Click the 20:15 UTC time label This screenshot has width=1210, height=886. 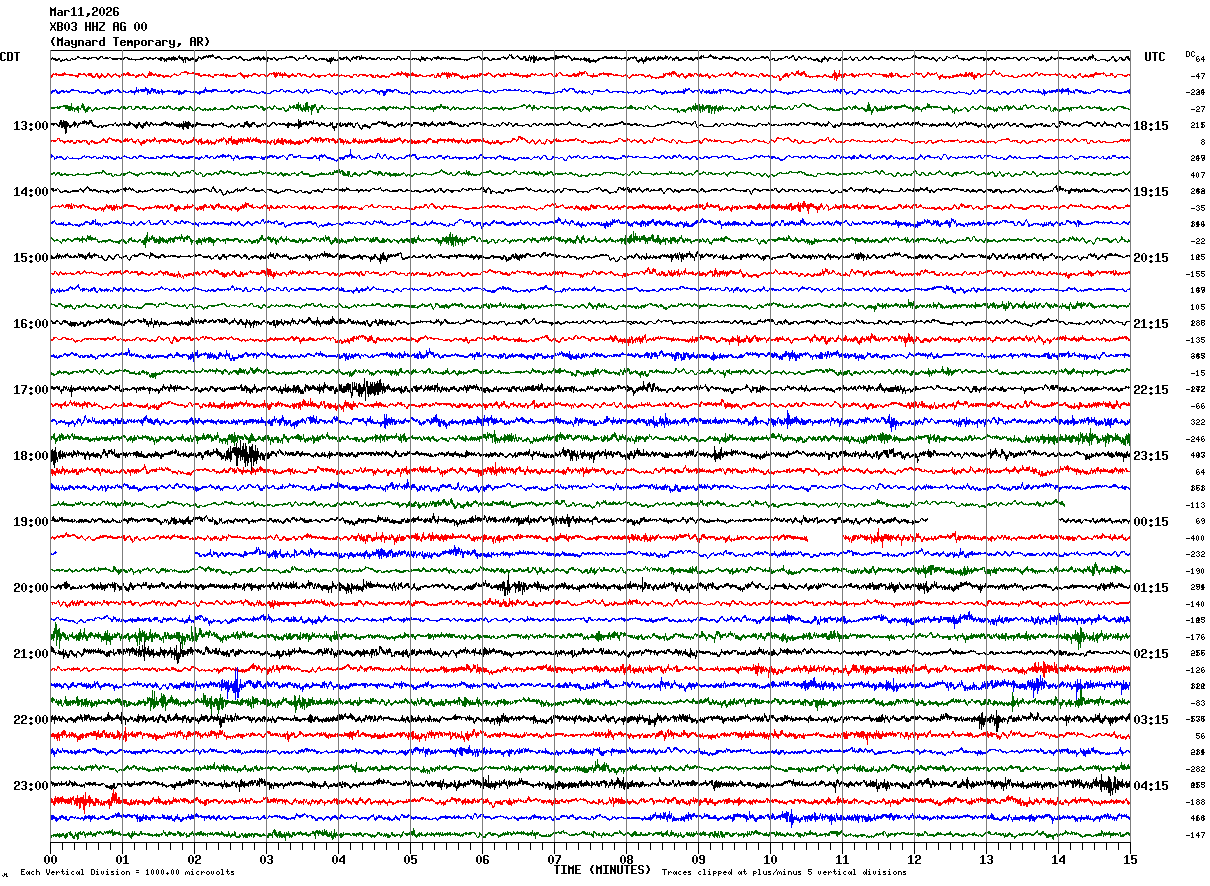pos(1151,258)
